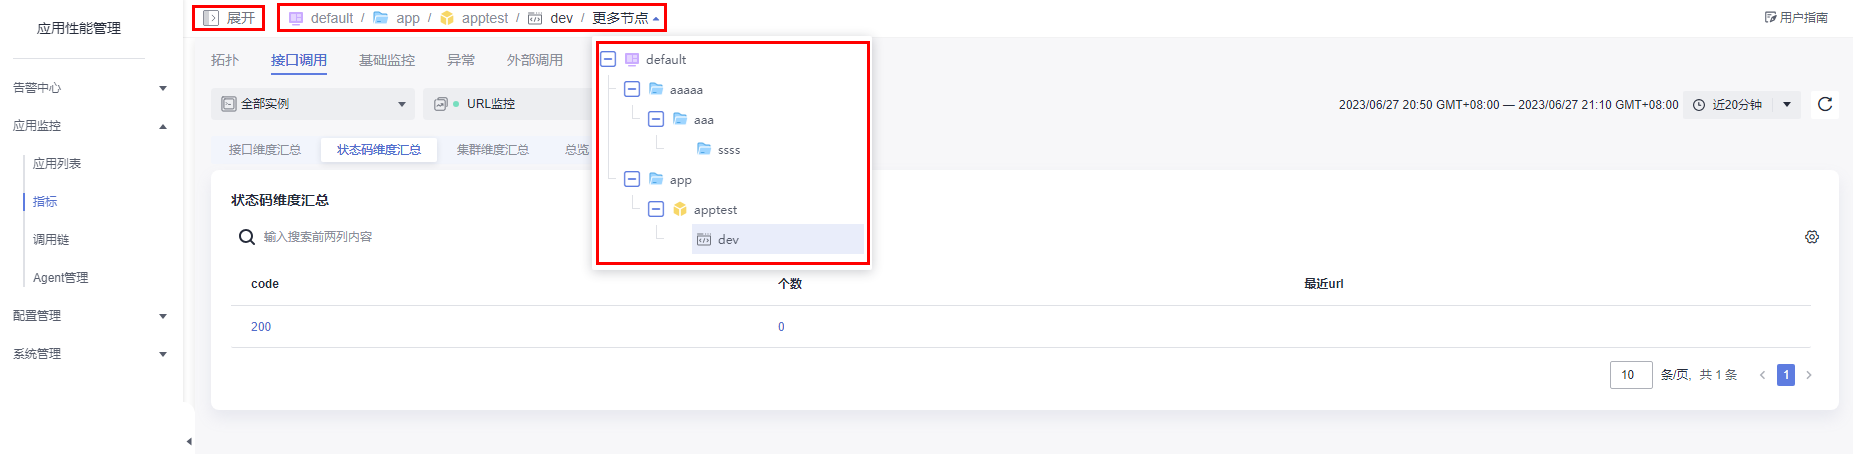1853x454 pixels.
Task: Click the expand sidebar icon labeled 展开
Action: [x=211, y=18]
